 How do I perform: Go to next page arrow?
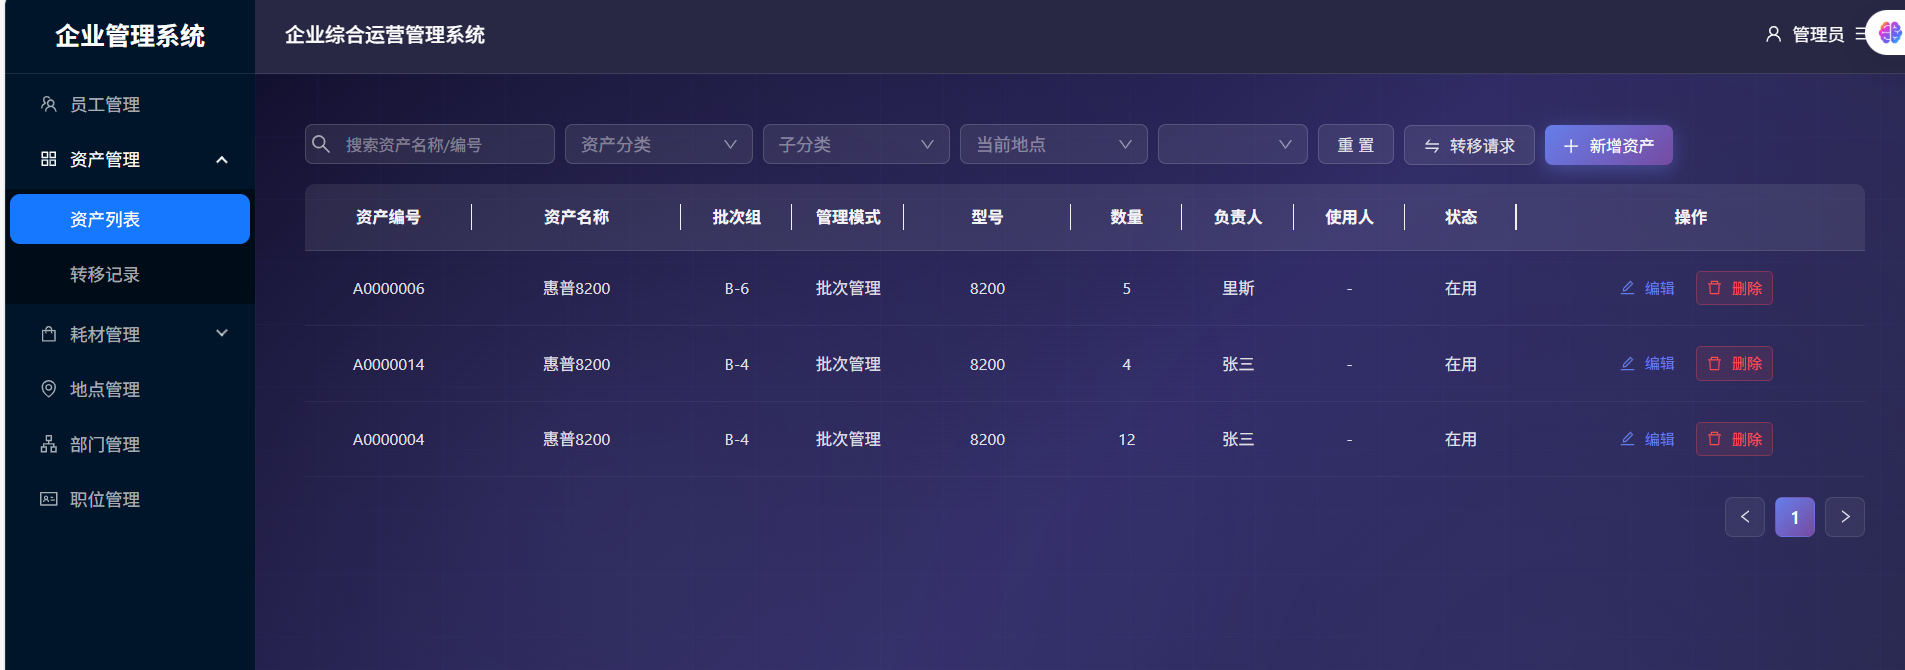pyautogui.click(x=1845, y=517)
